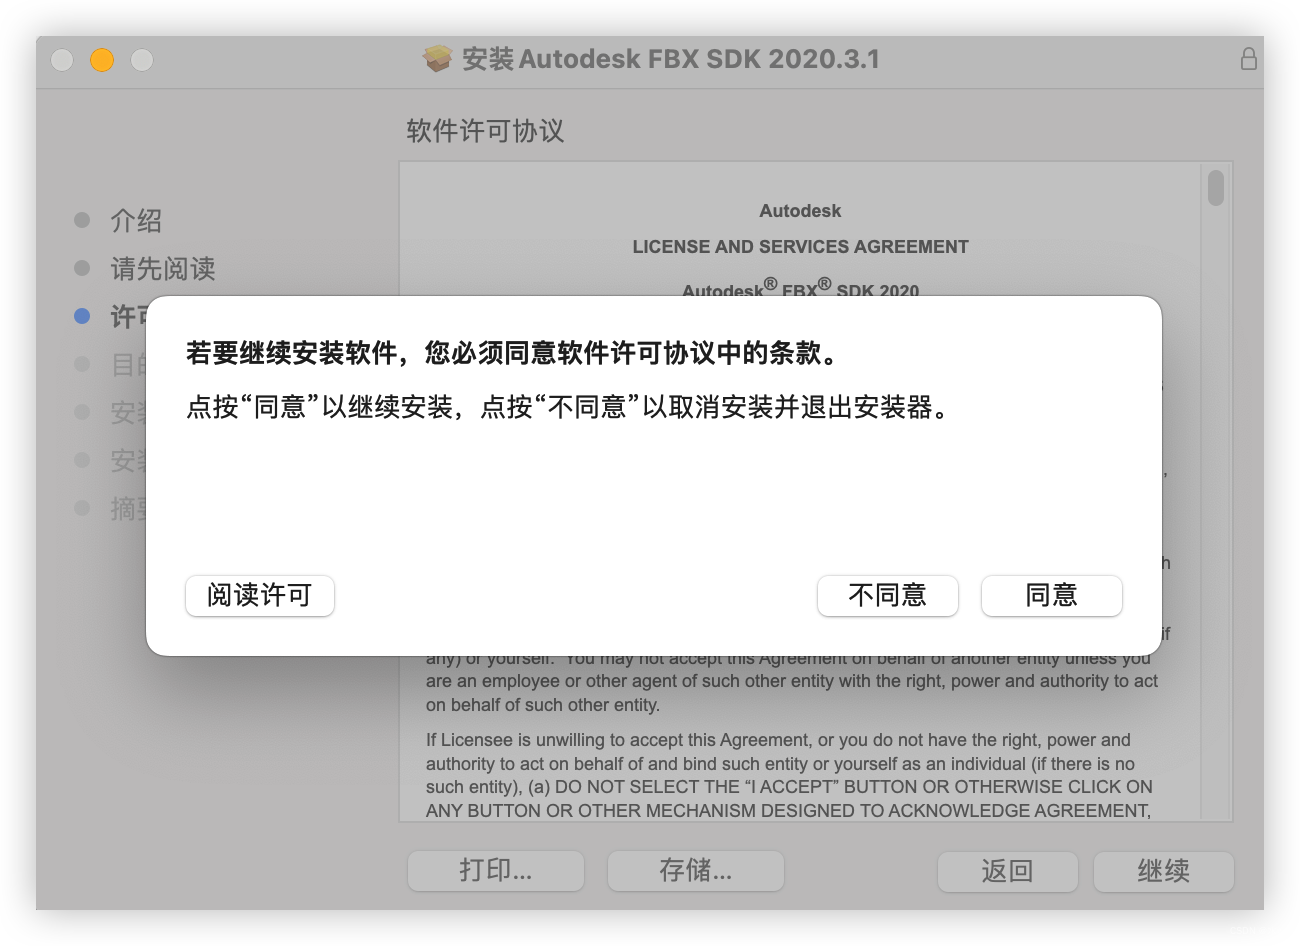Click LICENSE AND SERVICES AGREEMENT heading text
The width and height of the screenshot is (1300, 946).
tap(800, 247)
